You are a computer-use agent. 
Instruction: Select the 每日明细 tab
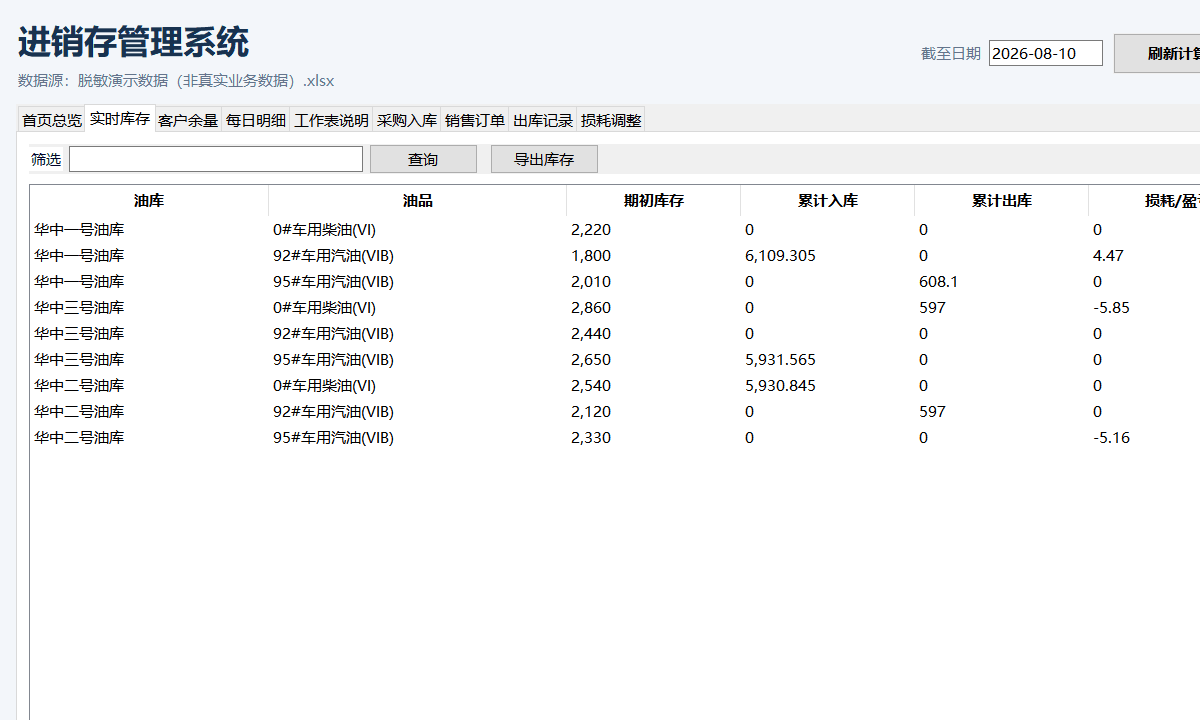coord(256,120)
